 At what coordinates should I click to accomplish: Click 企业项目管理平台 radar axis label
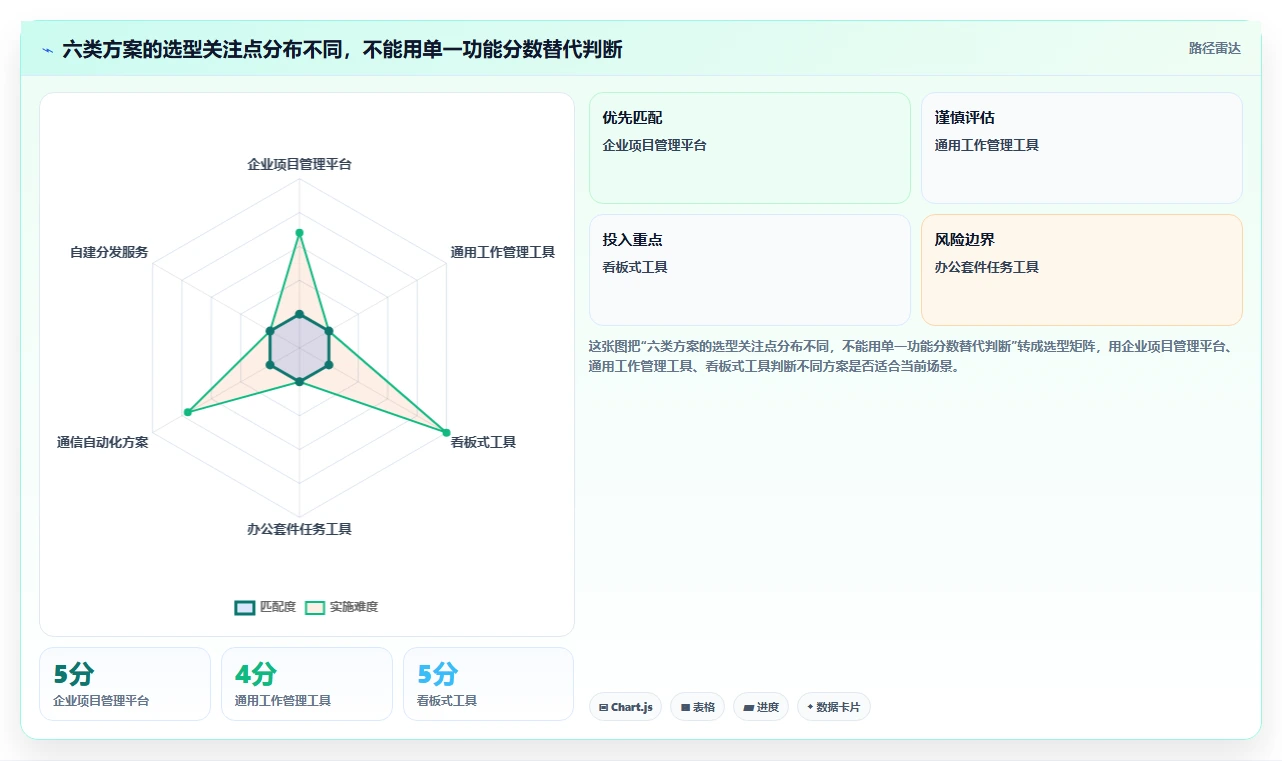299,164
